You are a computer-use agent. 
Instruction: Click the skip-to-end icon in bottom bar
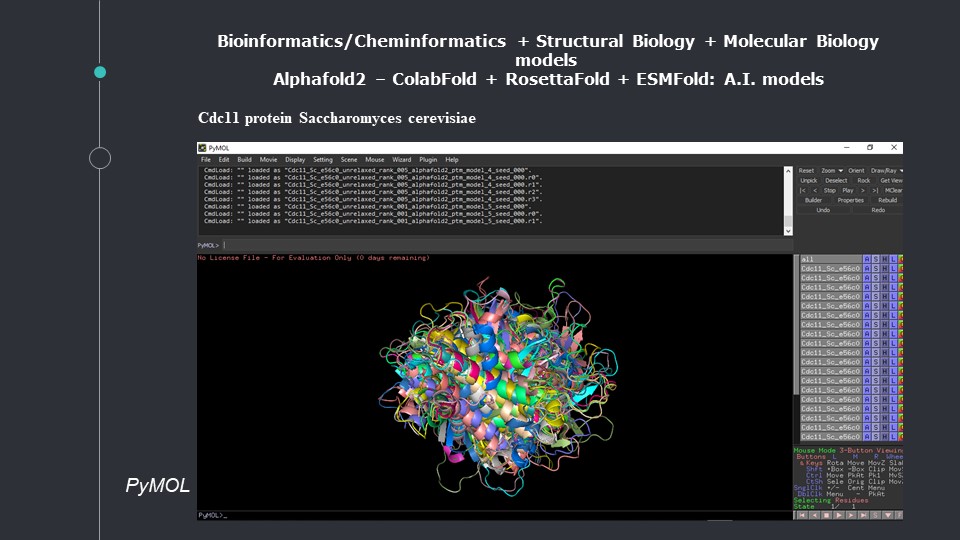(861, 515)
